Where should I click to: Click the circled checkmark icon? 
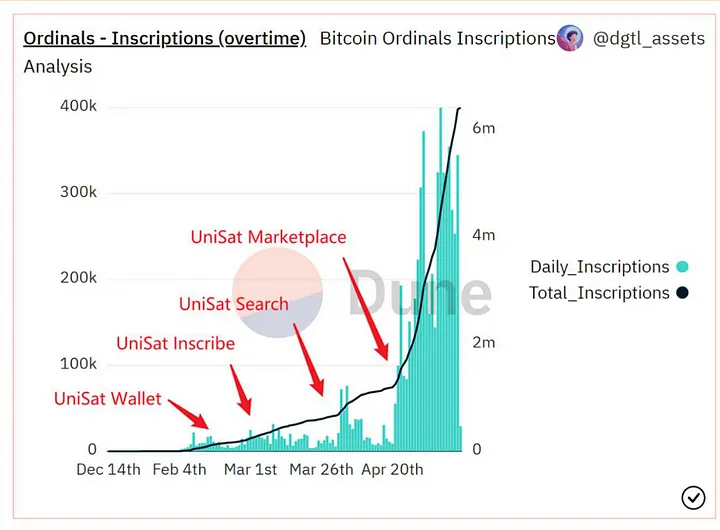[692, 497]
